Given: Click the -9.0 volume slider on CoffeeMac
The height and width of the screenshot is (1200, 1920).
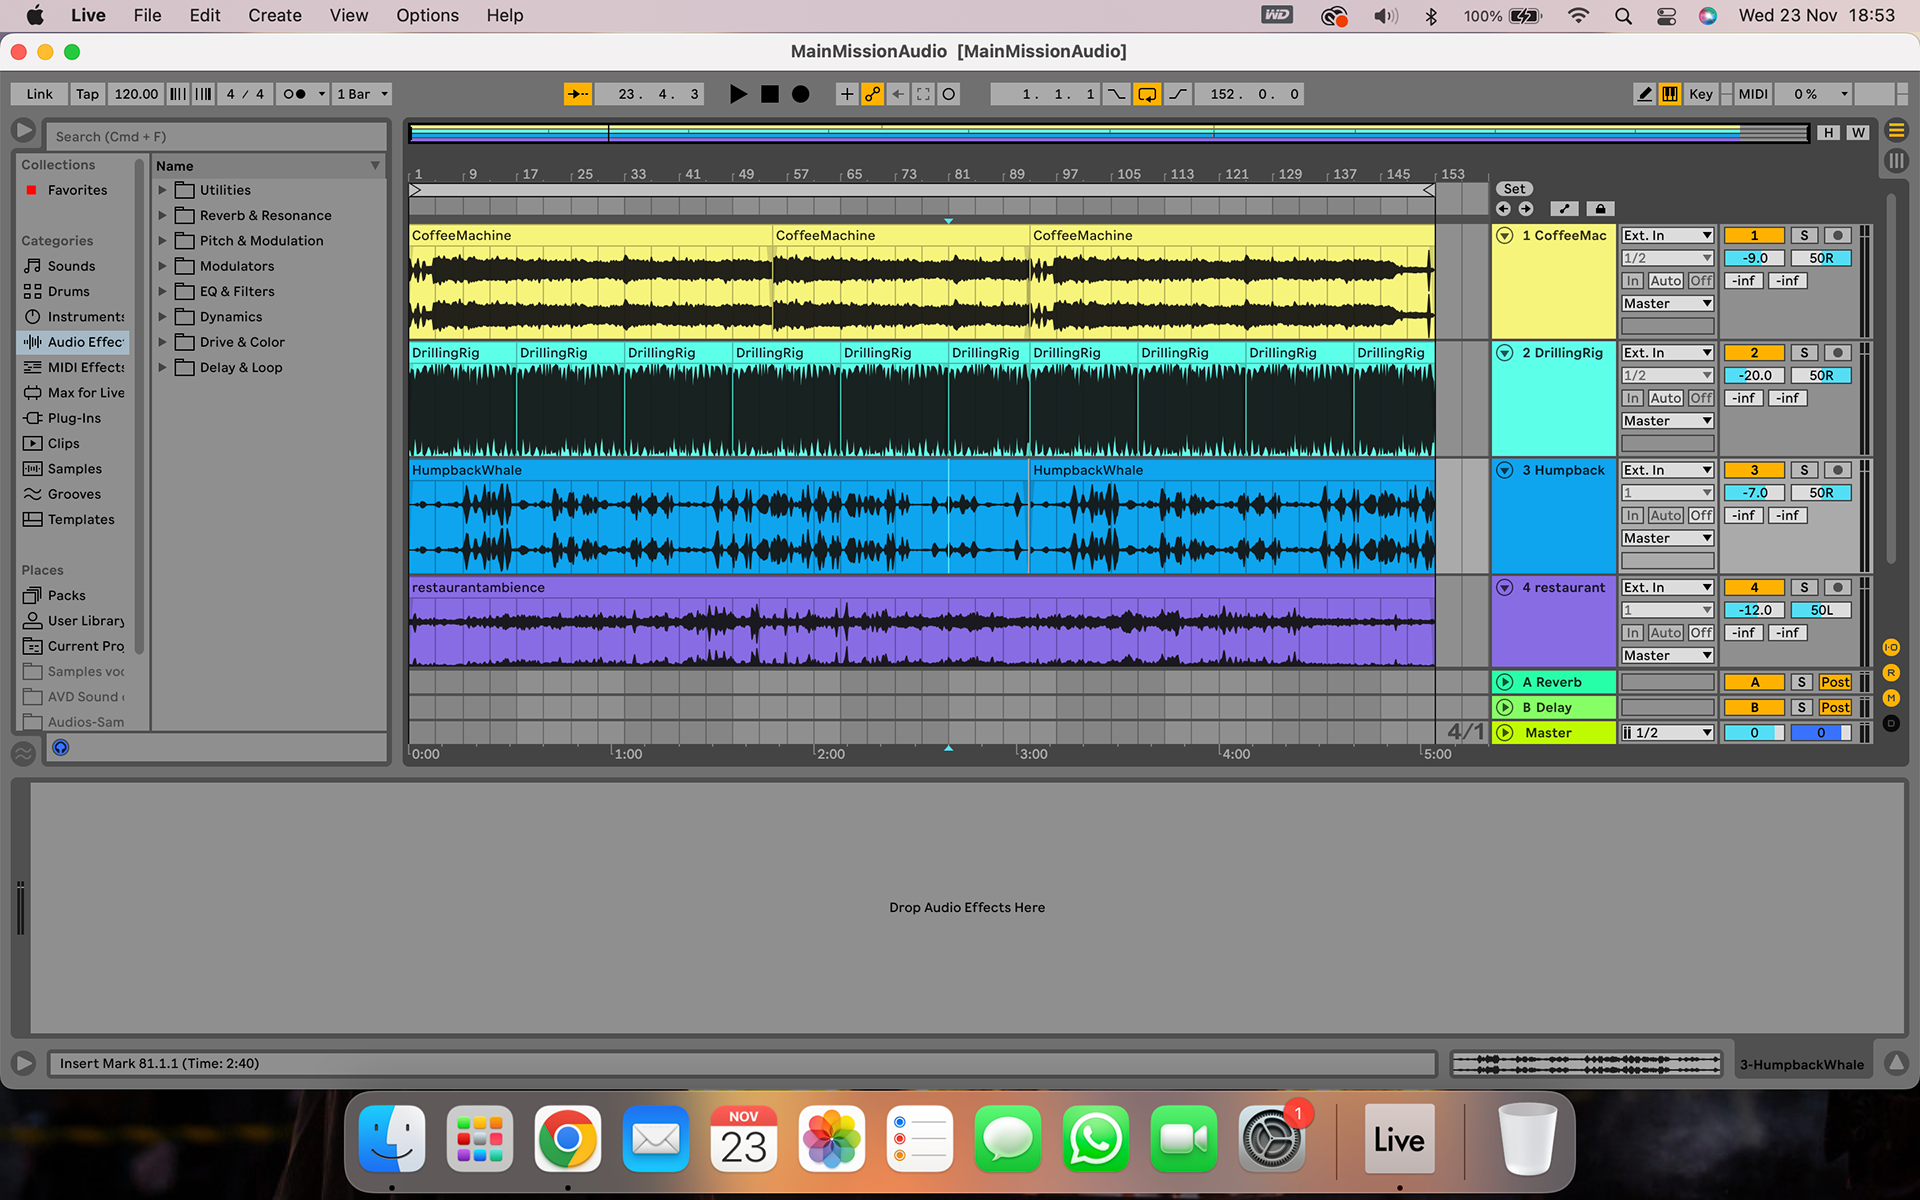Looking at the screenshot, I should (x=1754, y=258).
